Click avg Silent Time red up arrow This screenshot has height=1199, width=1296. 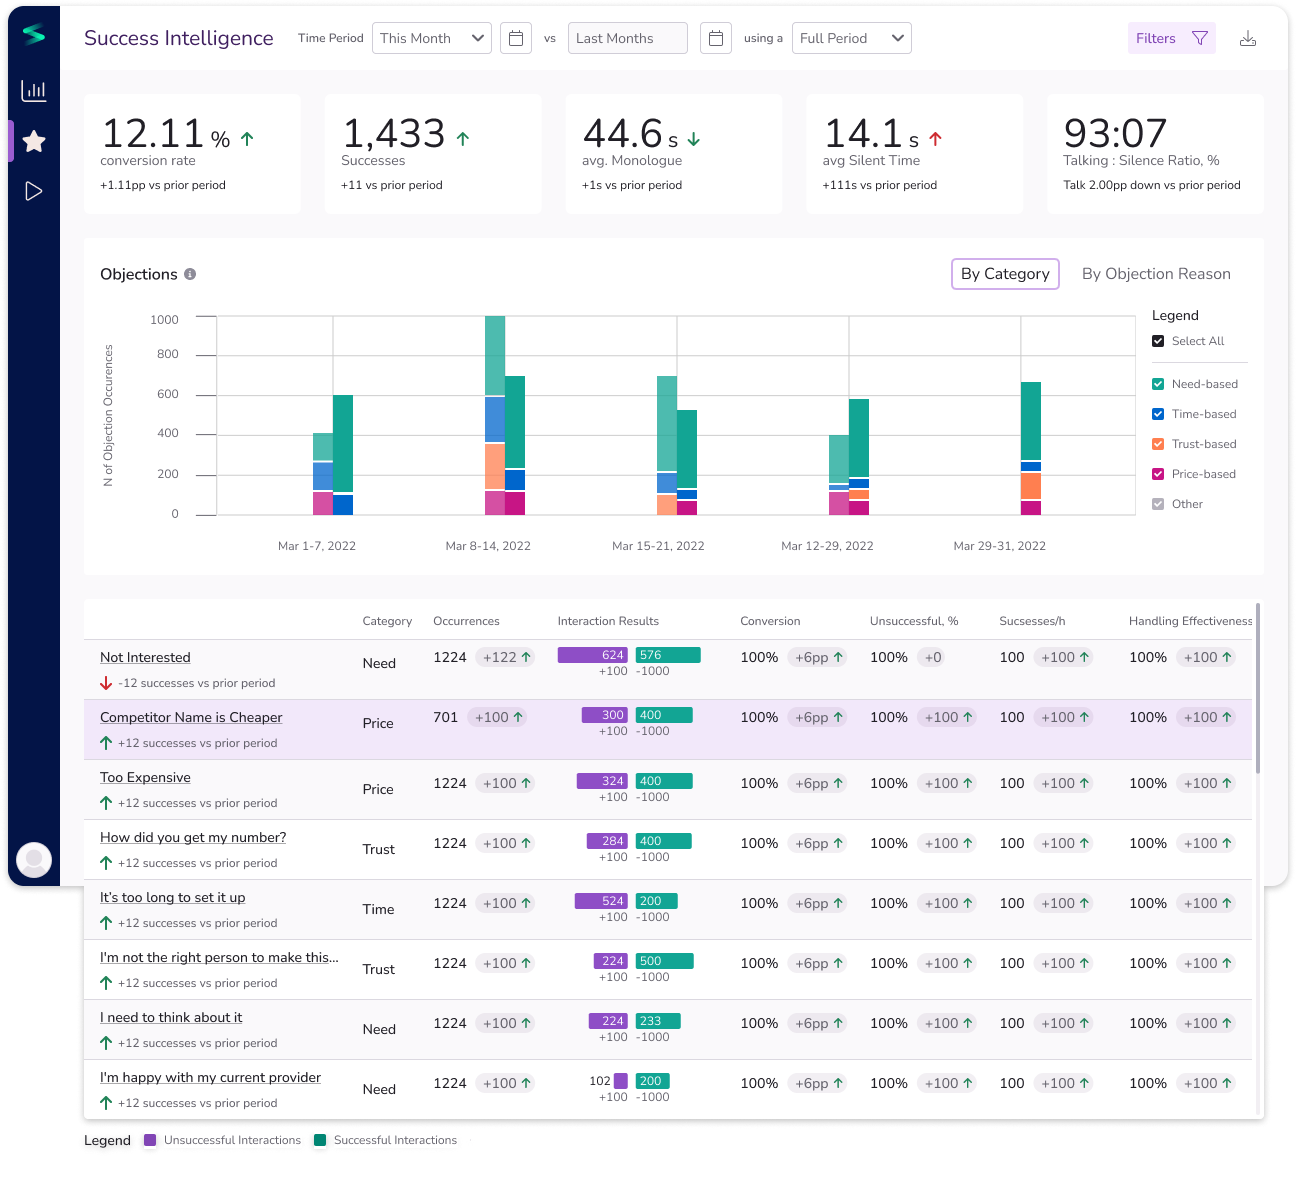click(x=936, y=139)
